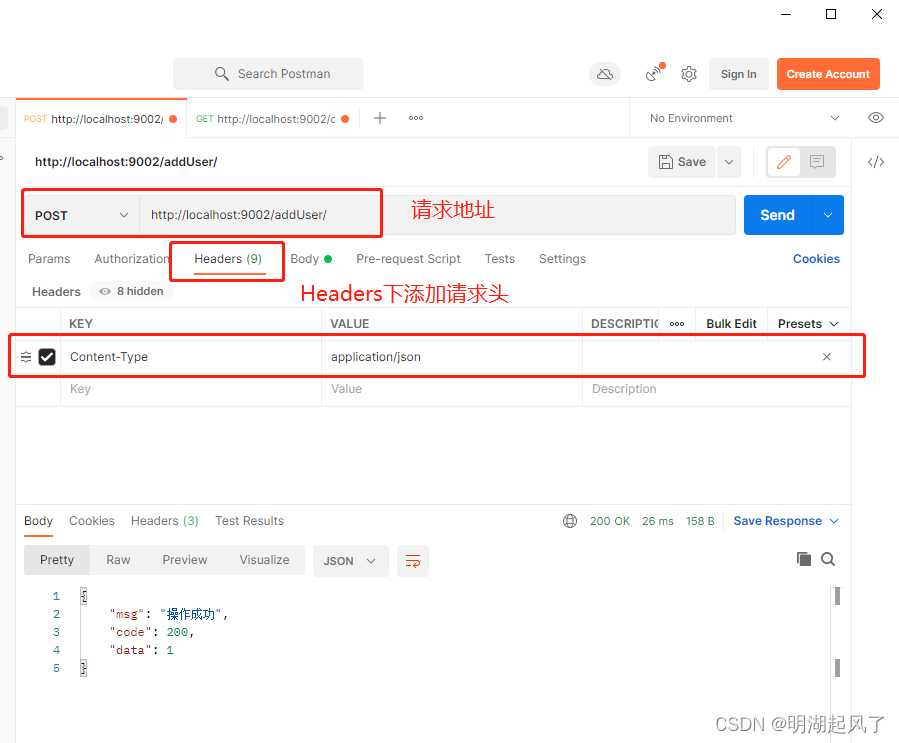Screen dimensions: 899x743
Task: Toggle the wrap lines icon in response
Action: pyautogui.click(x=413, y=561)
